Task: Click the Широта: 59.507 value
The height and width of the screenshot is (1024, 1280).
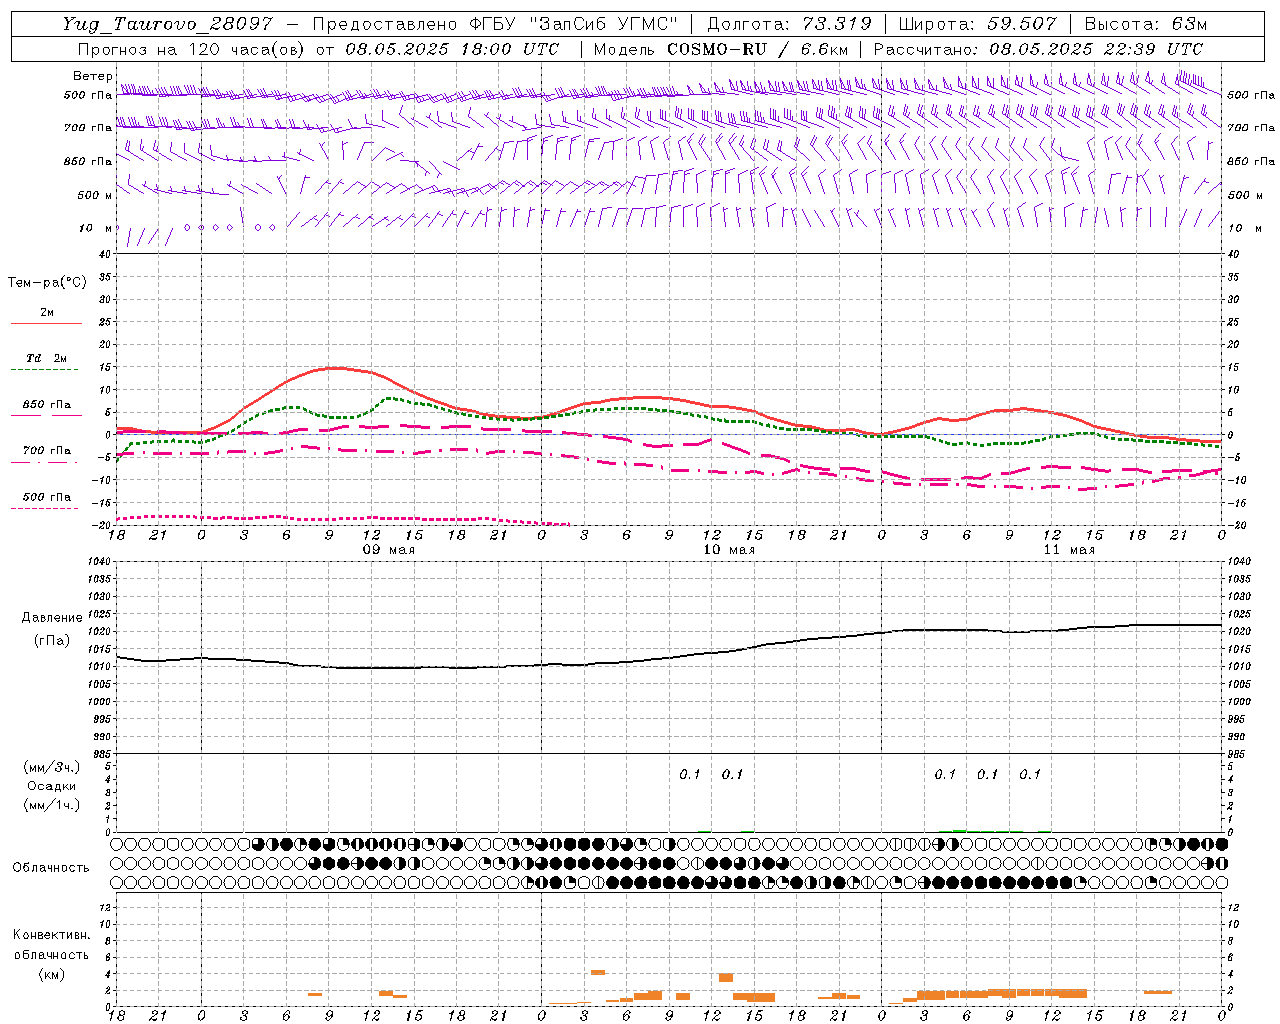Action: click(x=977, y=24)
